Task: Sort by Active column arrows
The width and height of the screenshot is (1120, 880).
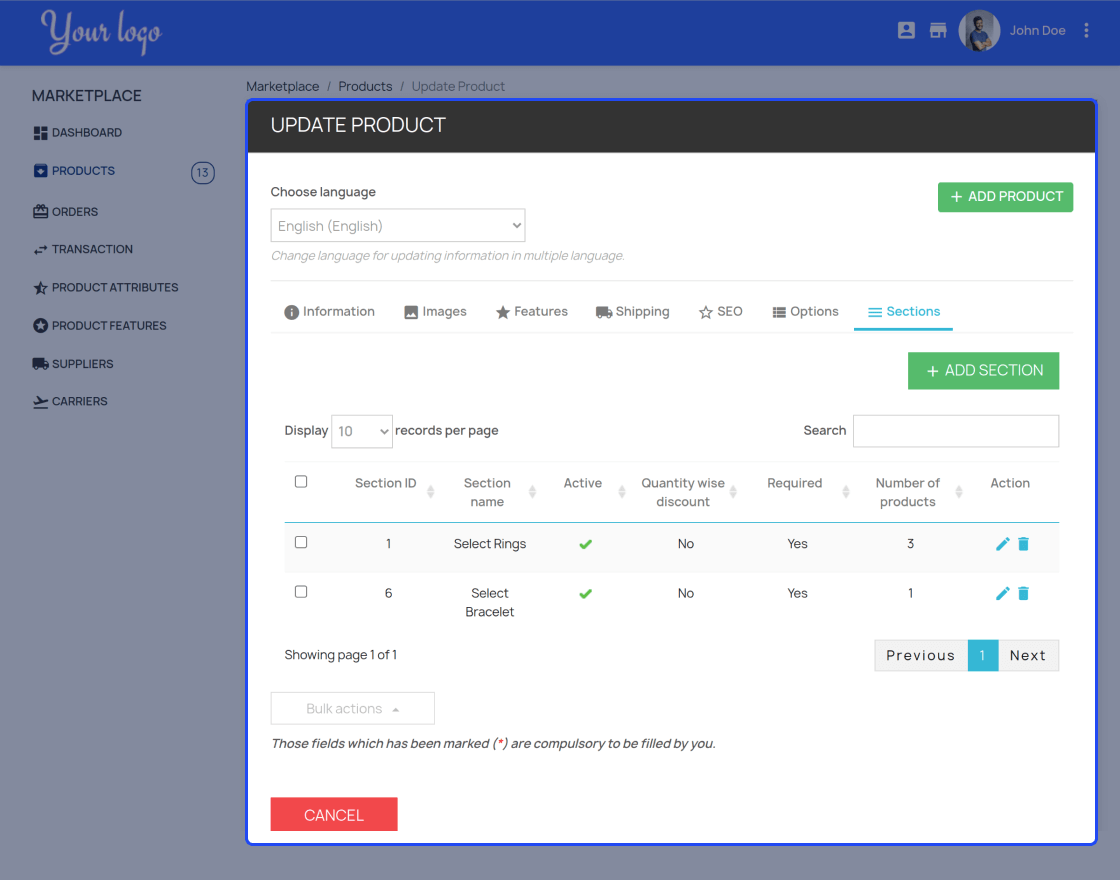Action: pyautogui.click(x=621, y=491)
